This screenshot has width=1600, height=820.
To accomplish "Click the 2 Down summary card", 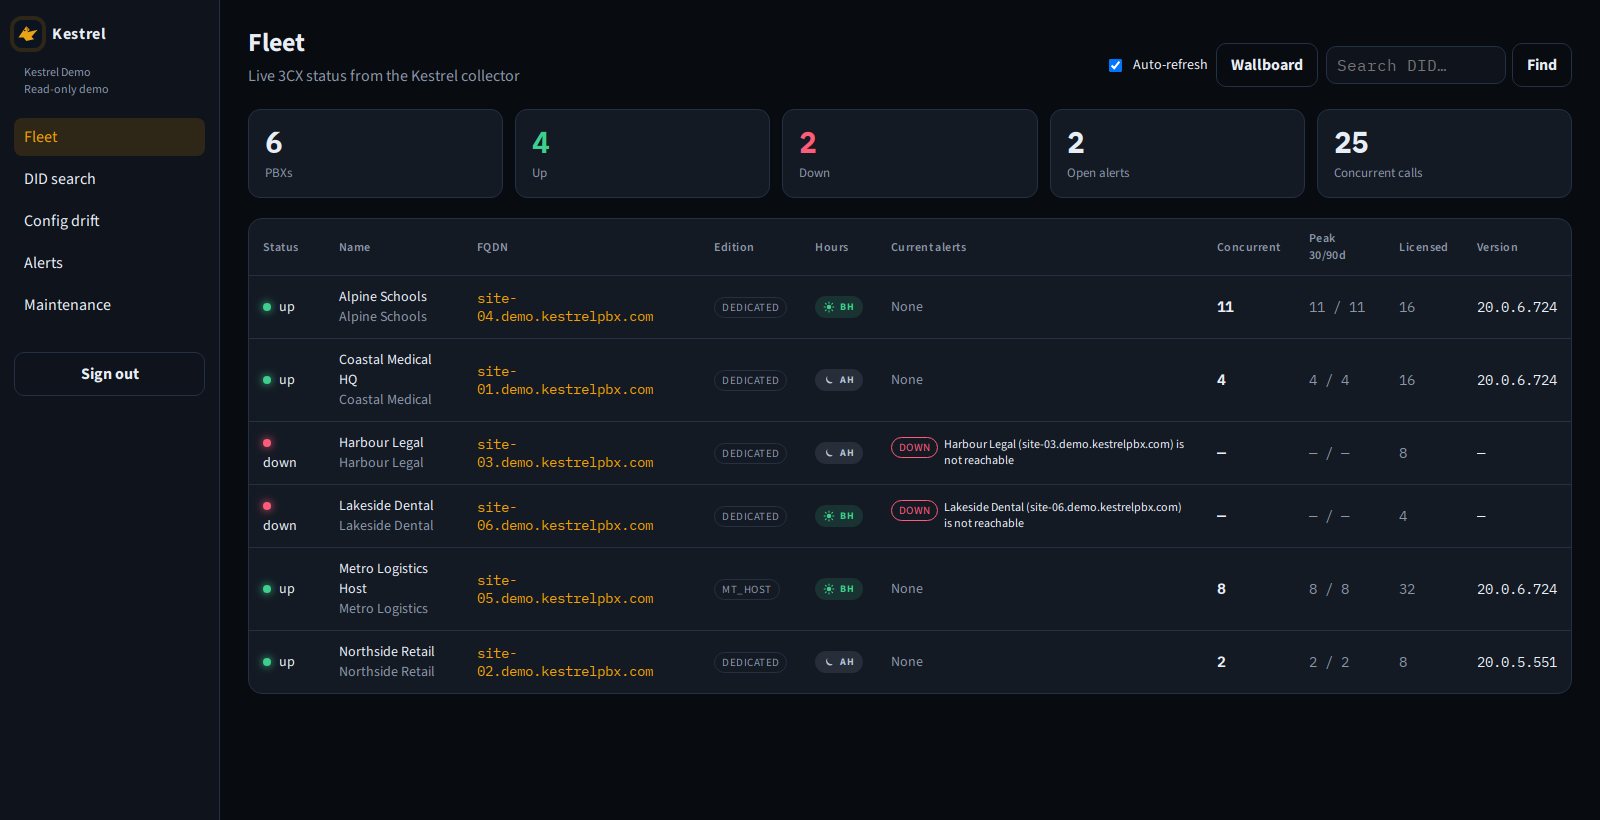I will pyautogui.click(x=909, y=153).
